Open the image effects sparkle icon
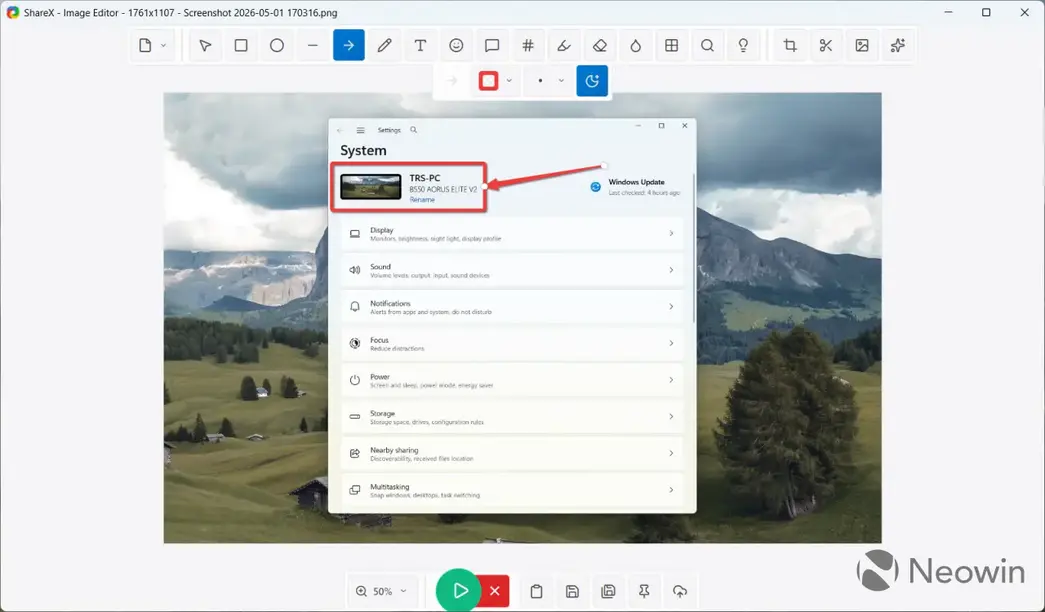The width and height of the screenshot is (1045, 612). coord(898,45)
